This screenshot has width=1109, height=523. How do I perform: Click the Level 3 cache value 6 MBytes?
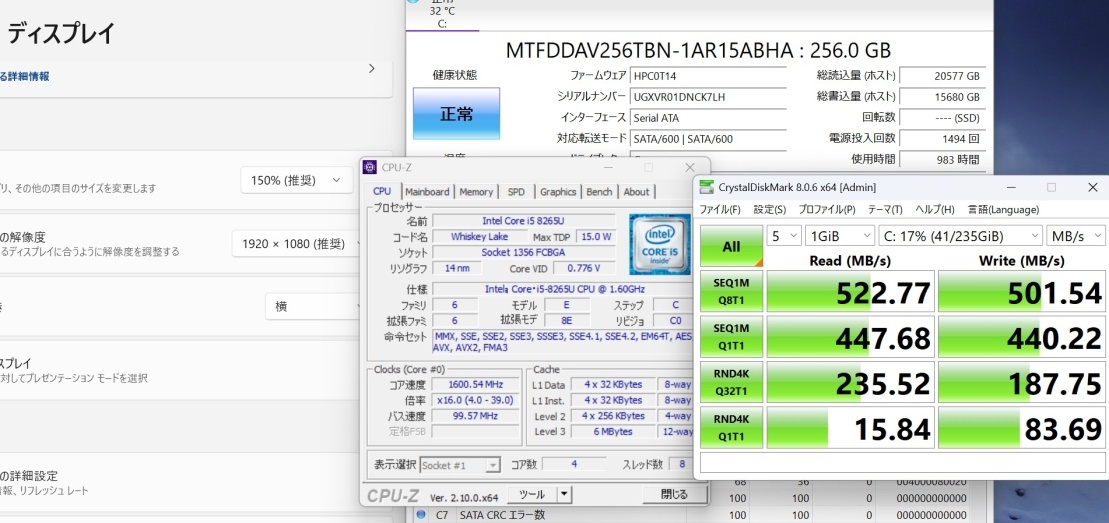(612, 432)
